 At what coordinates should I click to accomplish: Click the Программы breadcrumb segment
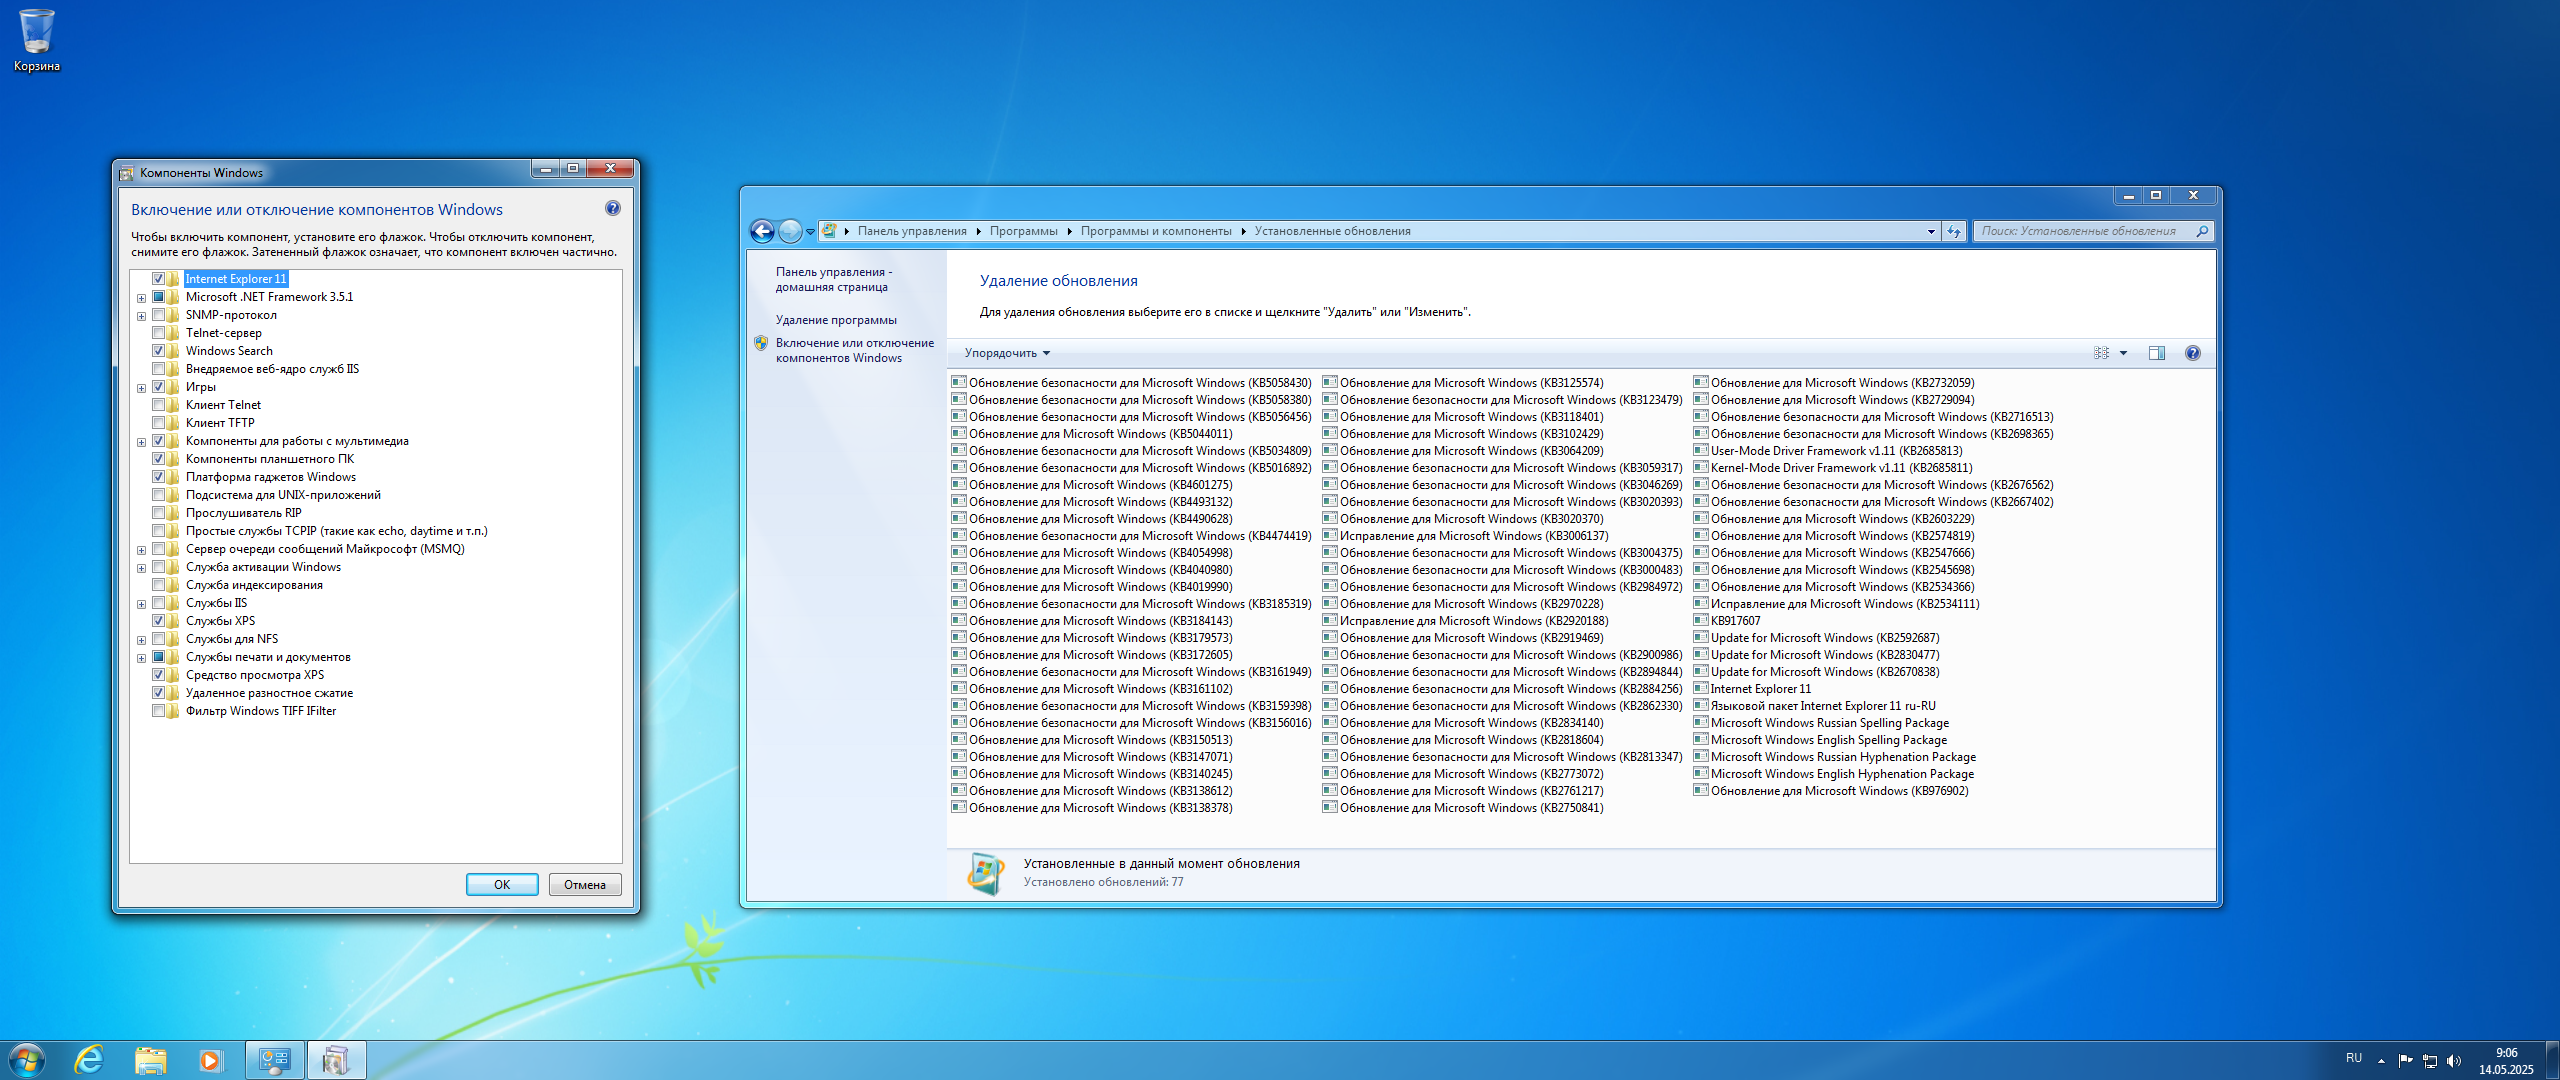1023,231
